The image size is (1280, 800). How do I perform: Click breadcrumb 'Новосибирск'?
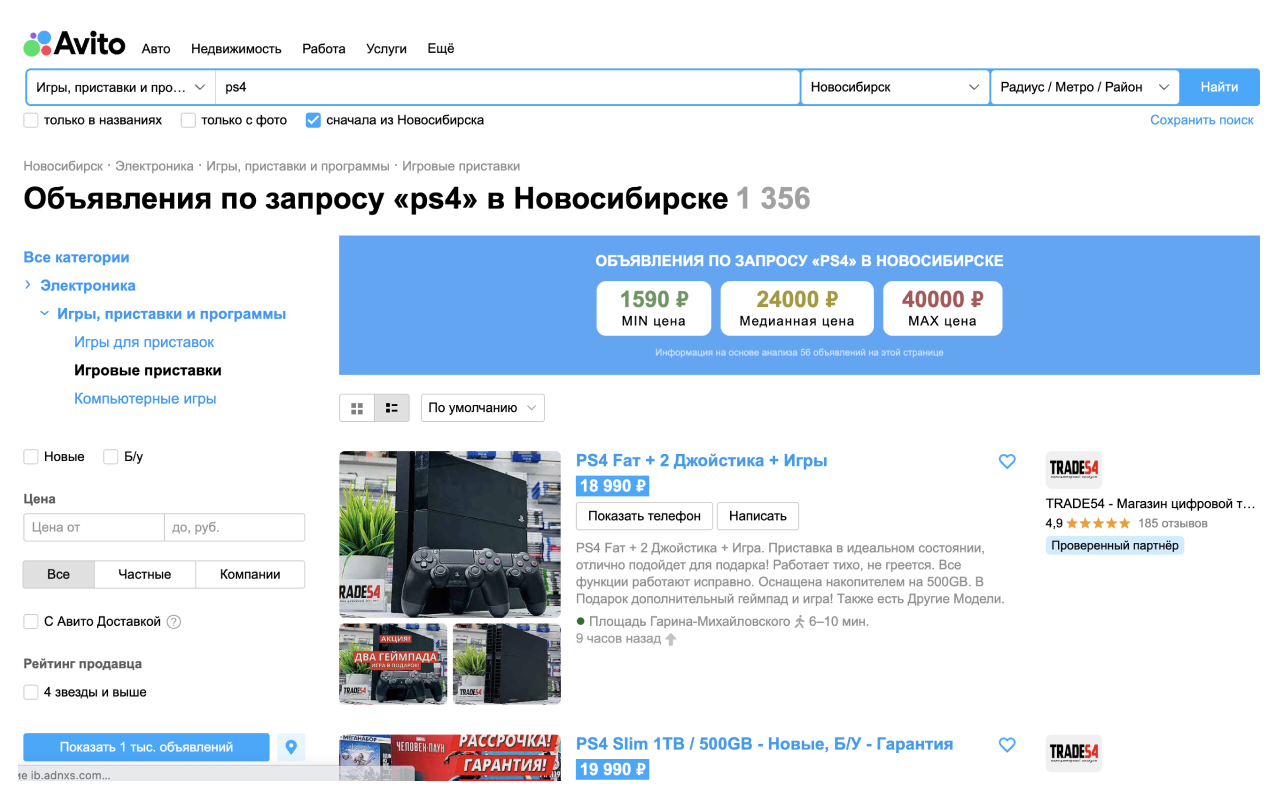(63, 166)
